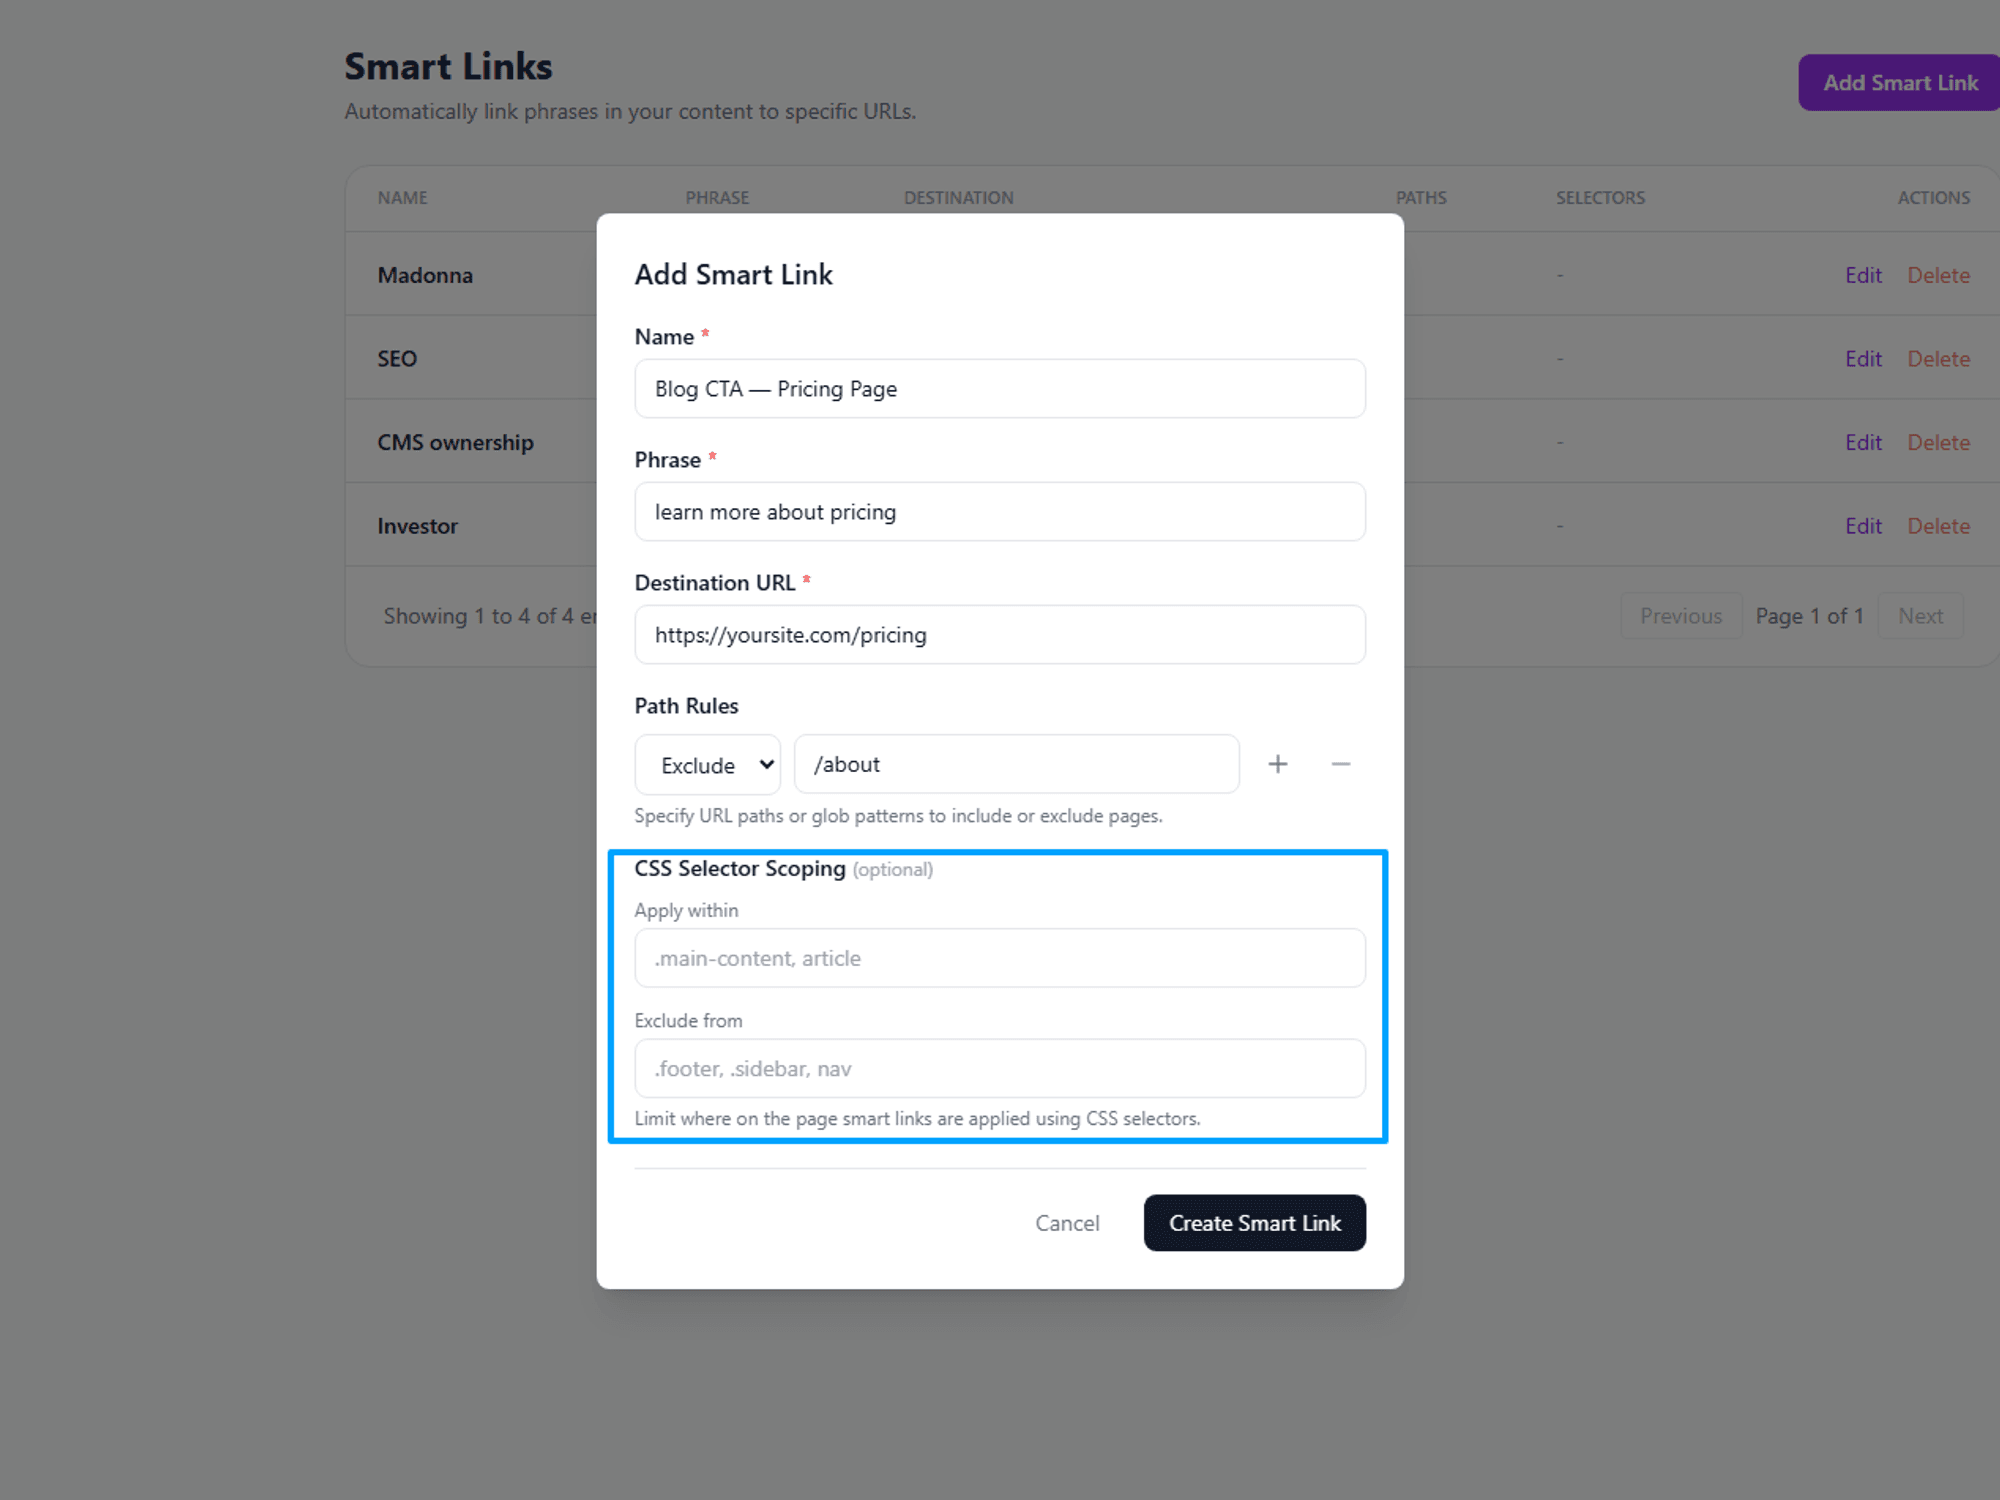
Task: Click the minus icon to remove path rule
Action: [1340, 765]
